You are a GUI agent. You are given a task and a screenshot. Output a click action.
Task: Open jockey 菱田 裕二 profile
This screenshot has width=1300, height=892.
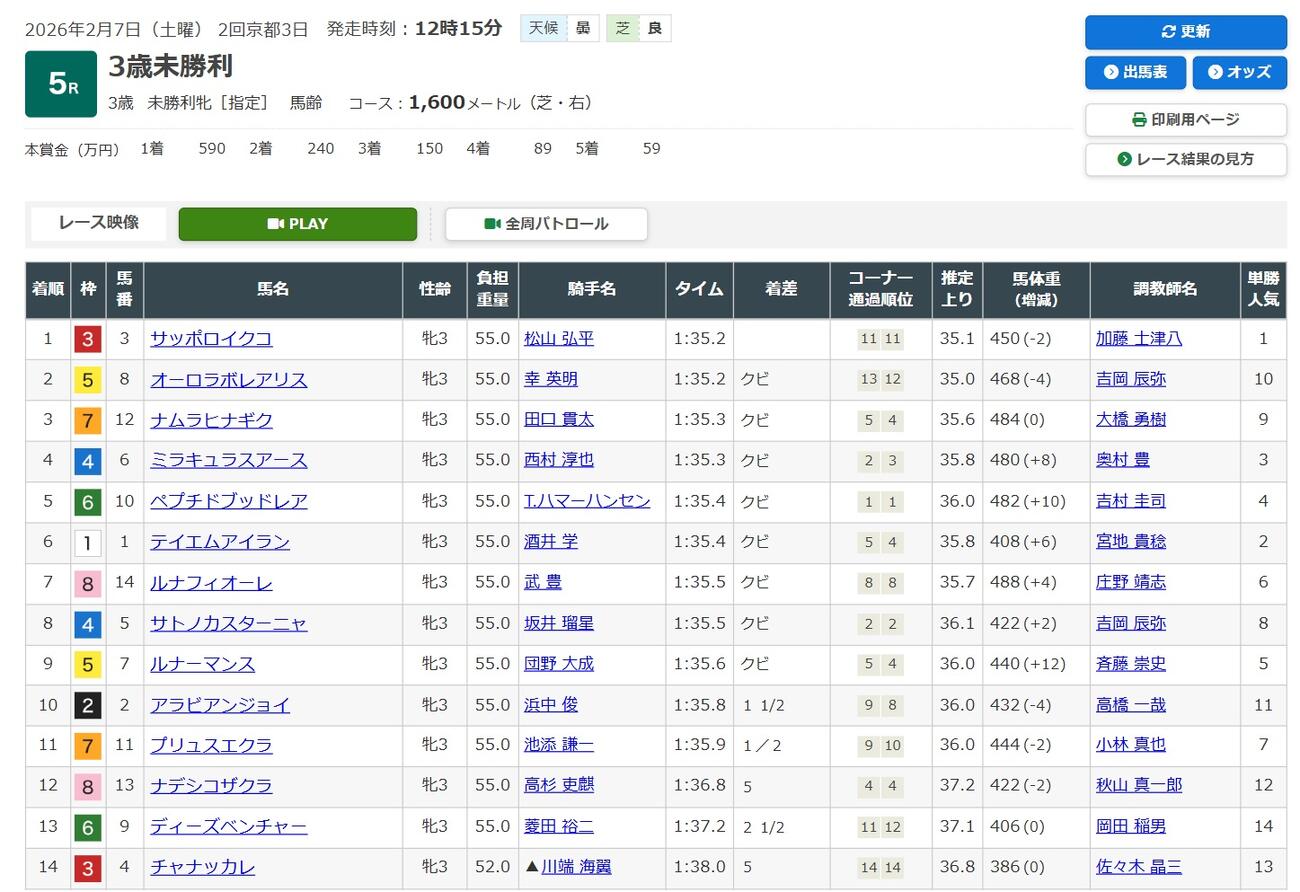[559, 827]
